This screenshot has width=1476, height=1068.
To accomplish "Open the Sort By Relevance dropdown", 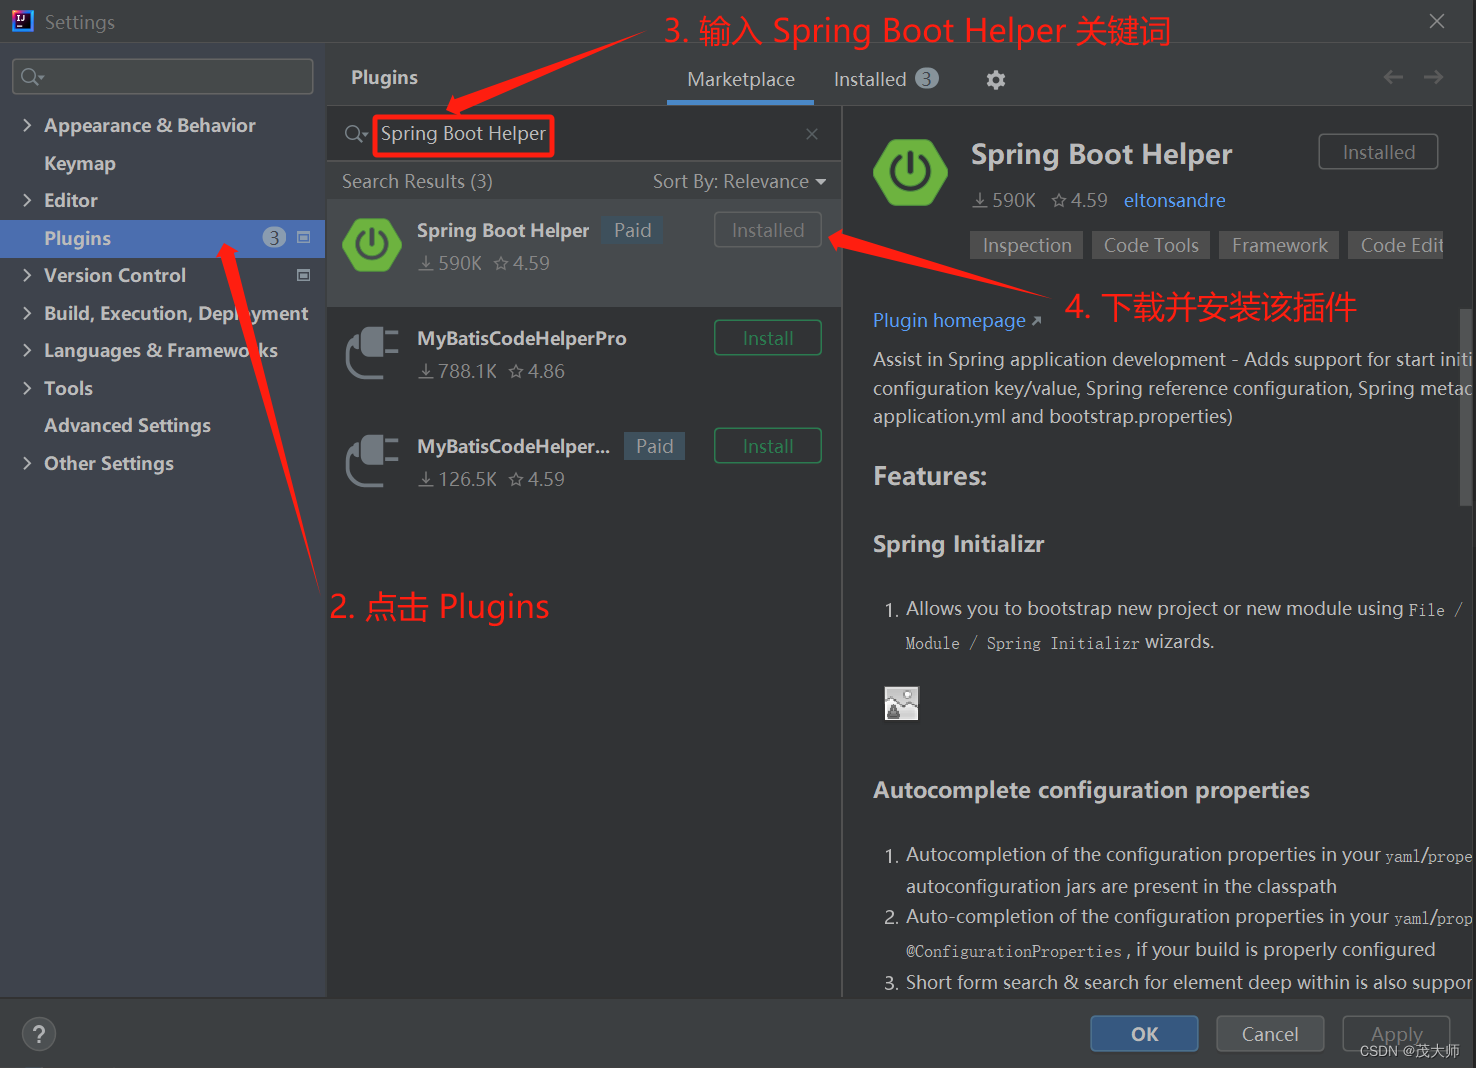I will click(x=740, y=181).
